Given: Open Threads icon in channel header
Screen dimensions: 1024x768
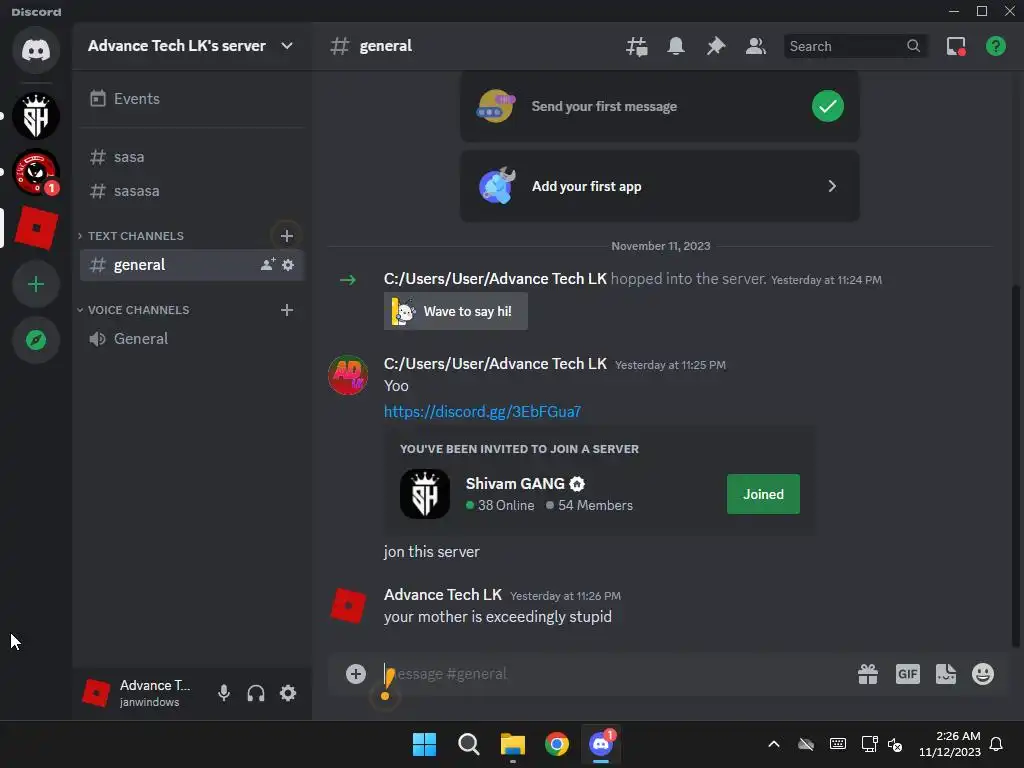Looking at the screenshot, I should 637,46.
